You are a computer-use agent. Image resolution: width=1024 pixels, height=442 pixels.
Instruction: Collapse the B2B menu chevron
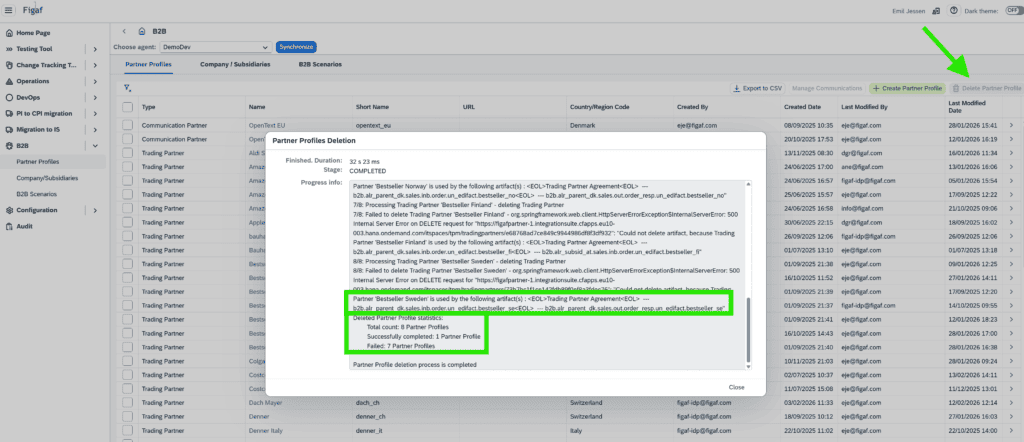coord(95,146)
